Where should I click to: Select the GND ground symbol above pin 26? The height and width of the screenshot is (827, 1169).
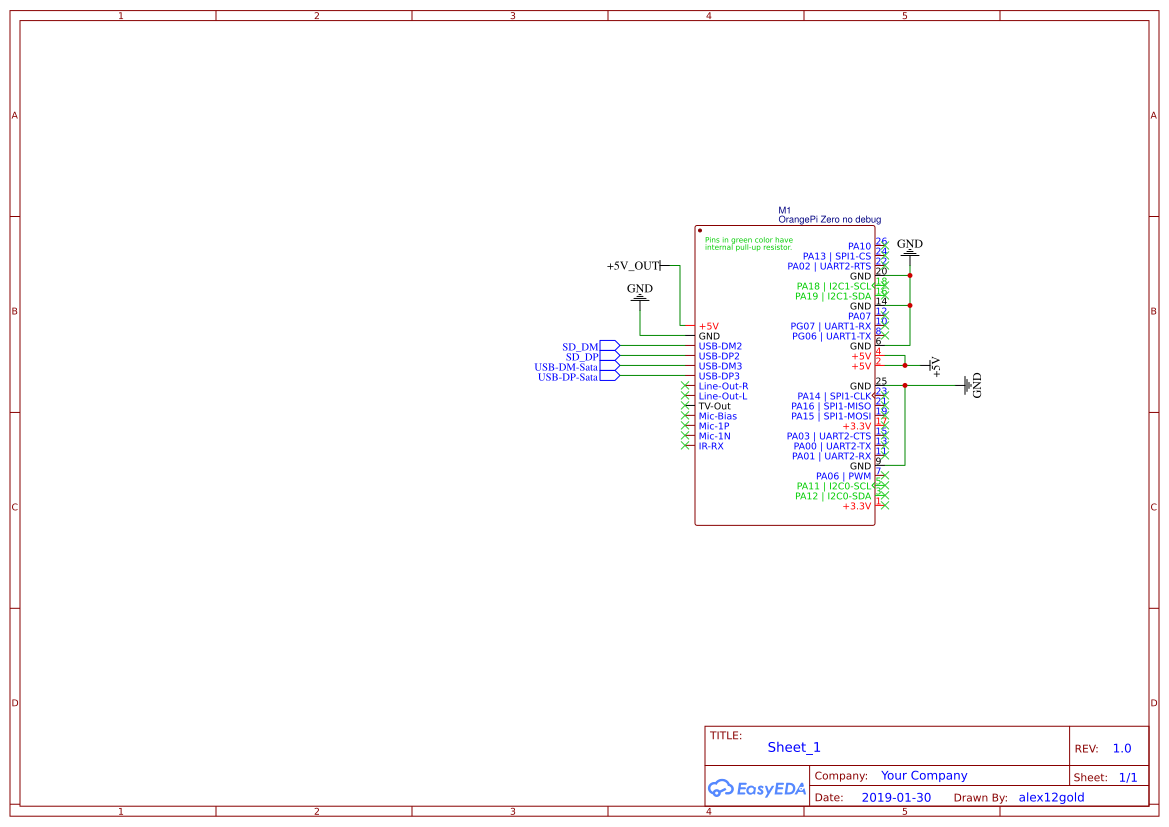click(910, 251)
